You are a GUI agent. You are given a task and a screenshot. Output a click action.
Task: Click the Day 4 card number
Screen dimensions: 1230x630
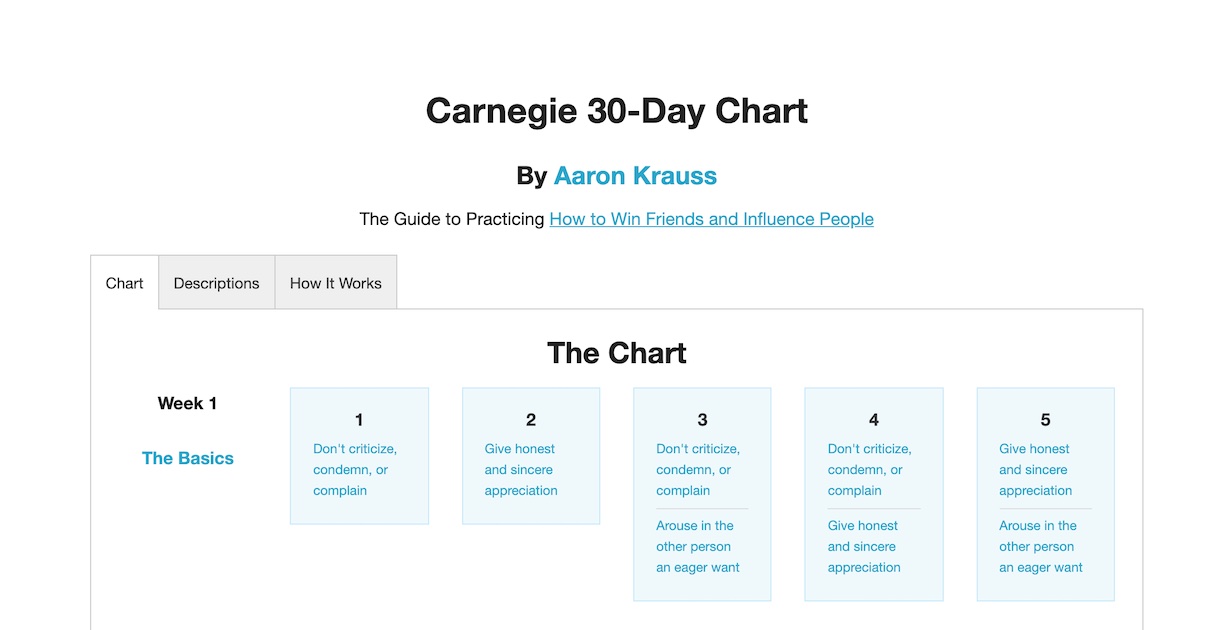coord(874,420)
